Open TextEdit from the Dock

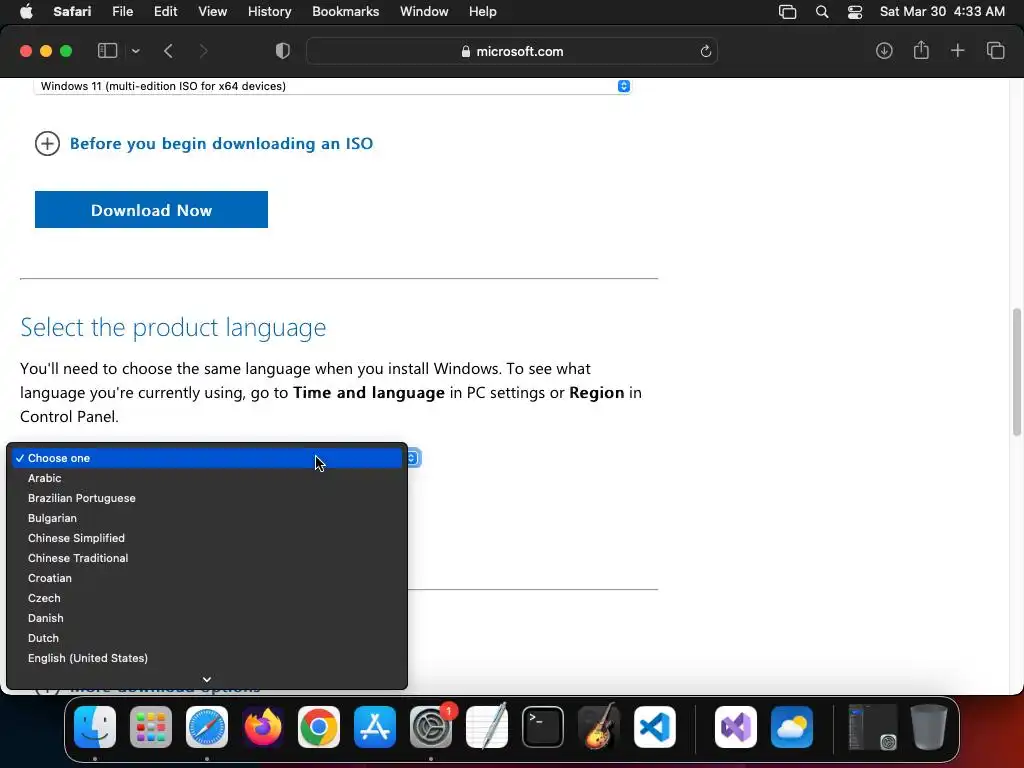tap(487, 727)
